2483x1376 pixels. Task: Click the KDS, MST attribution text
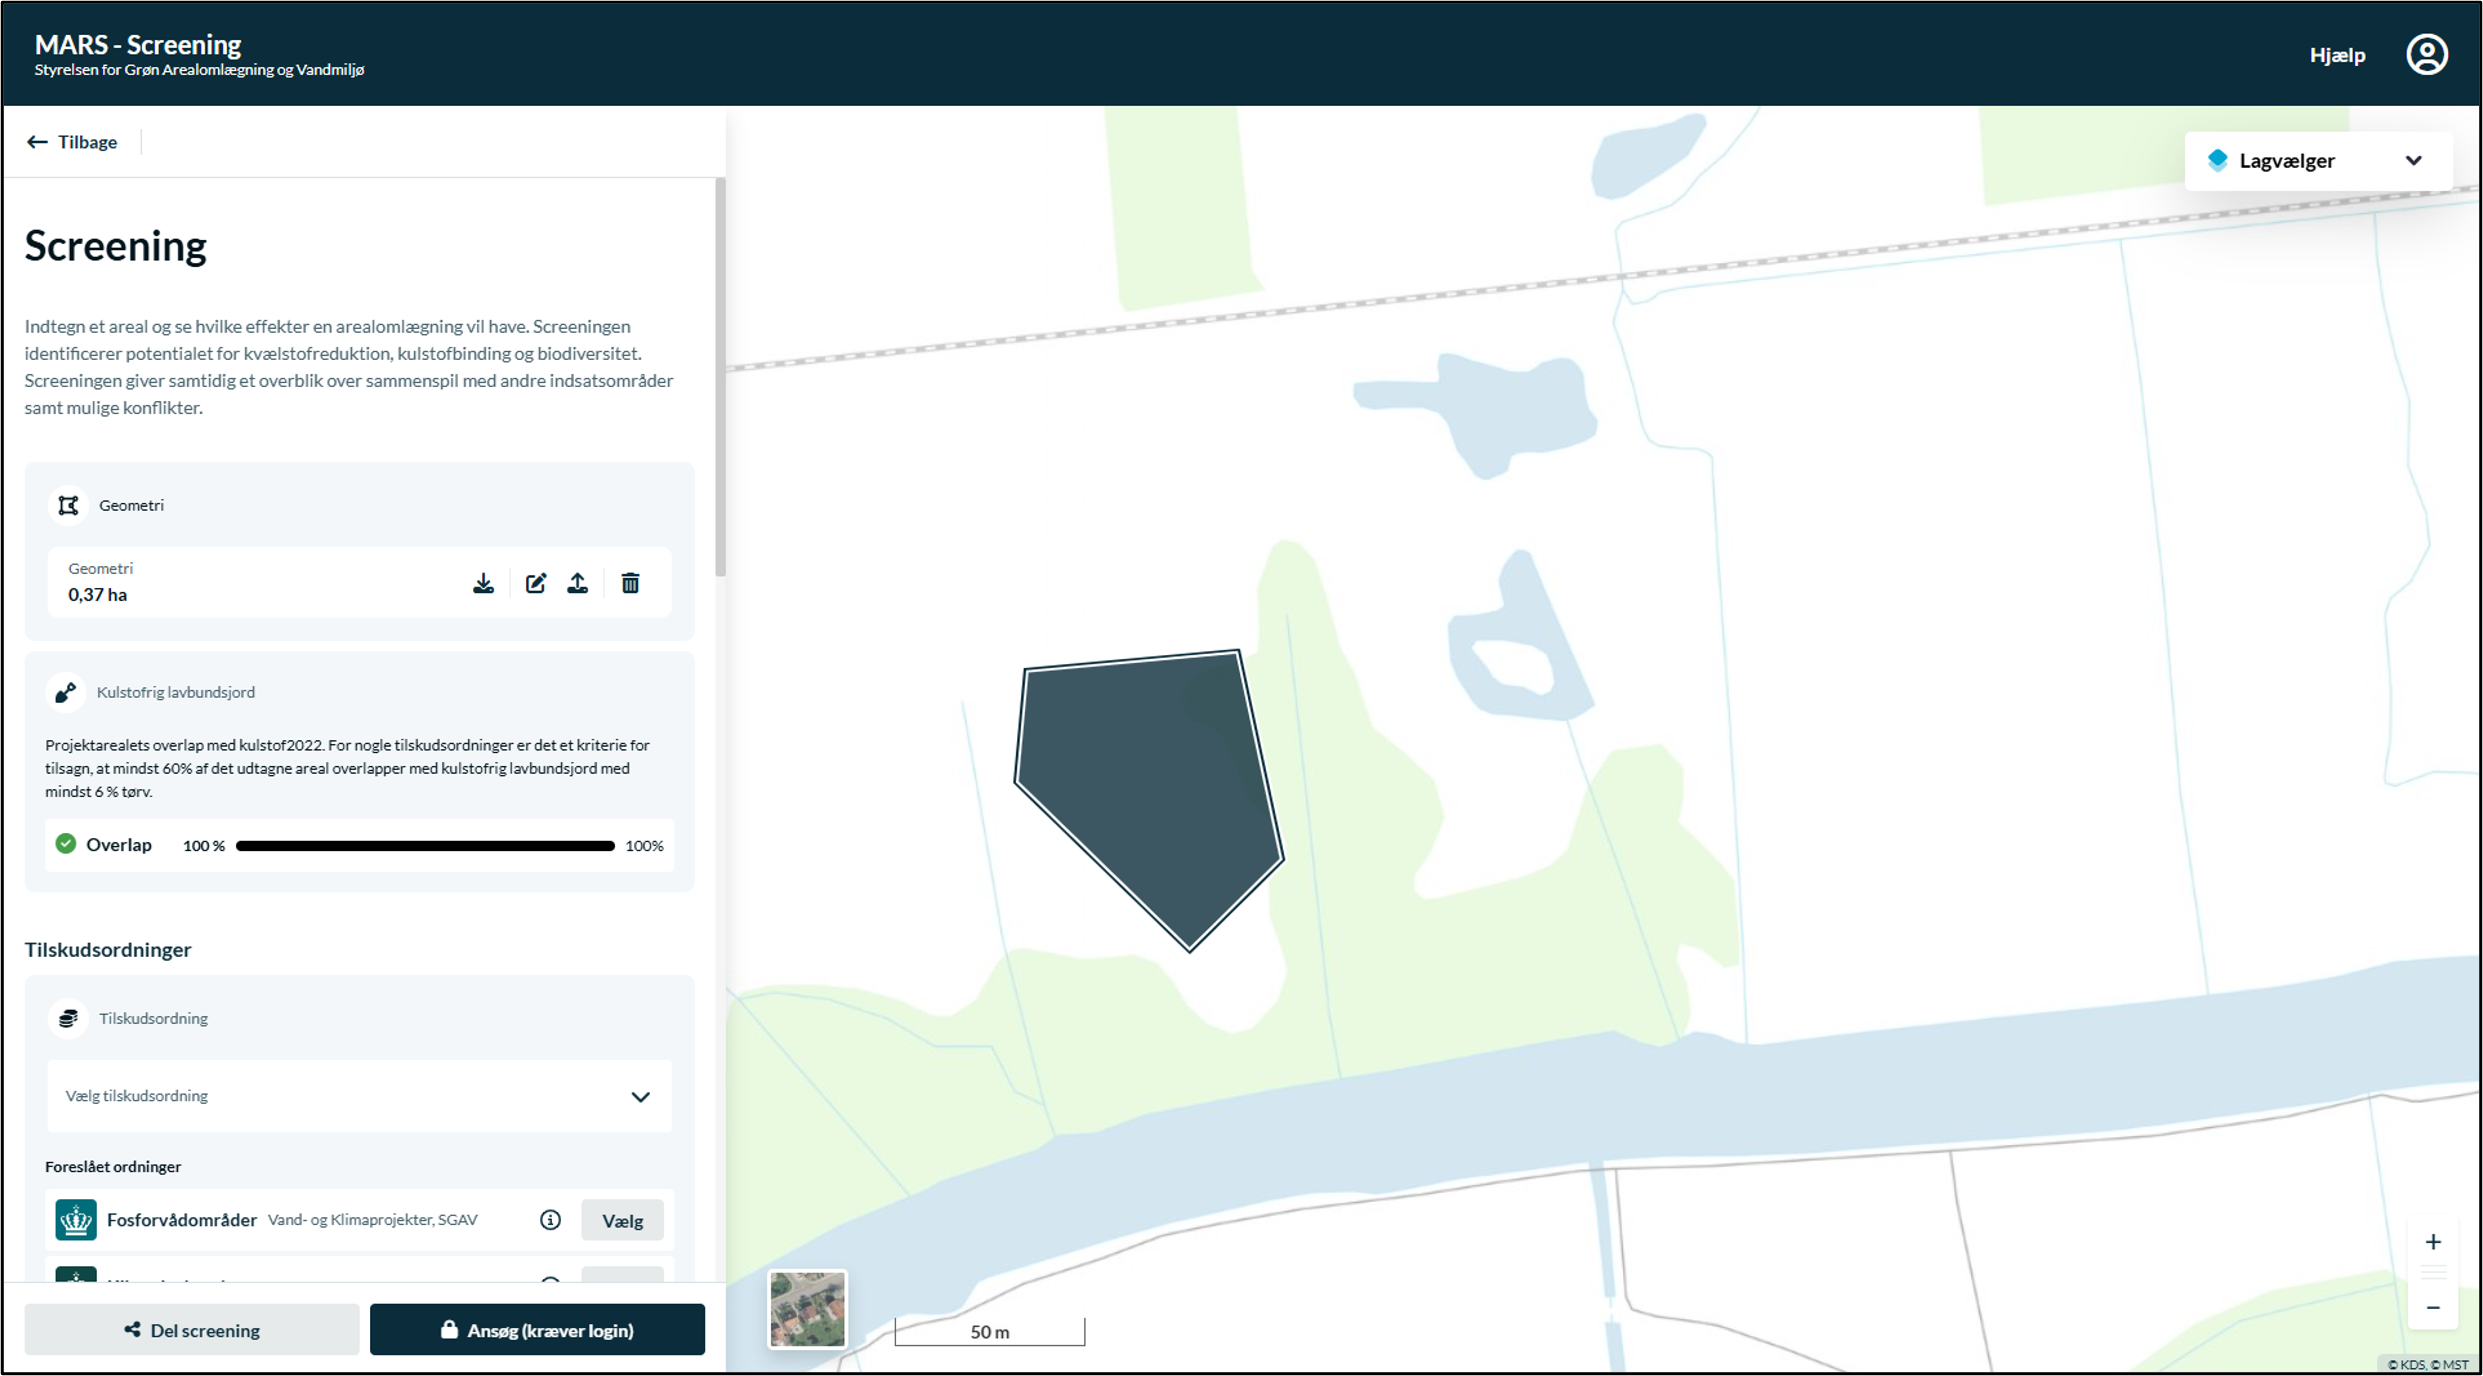pos(2428,1365)
